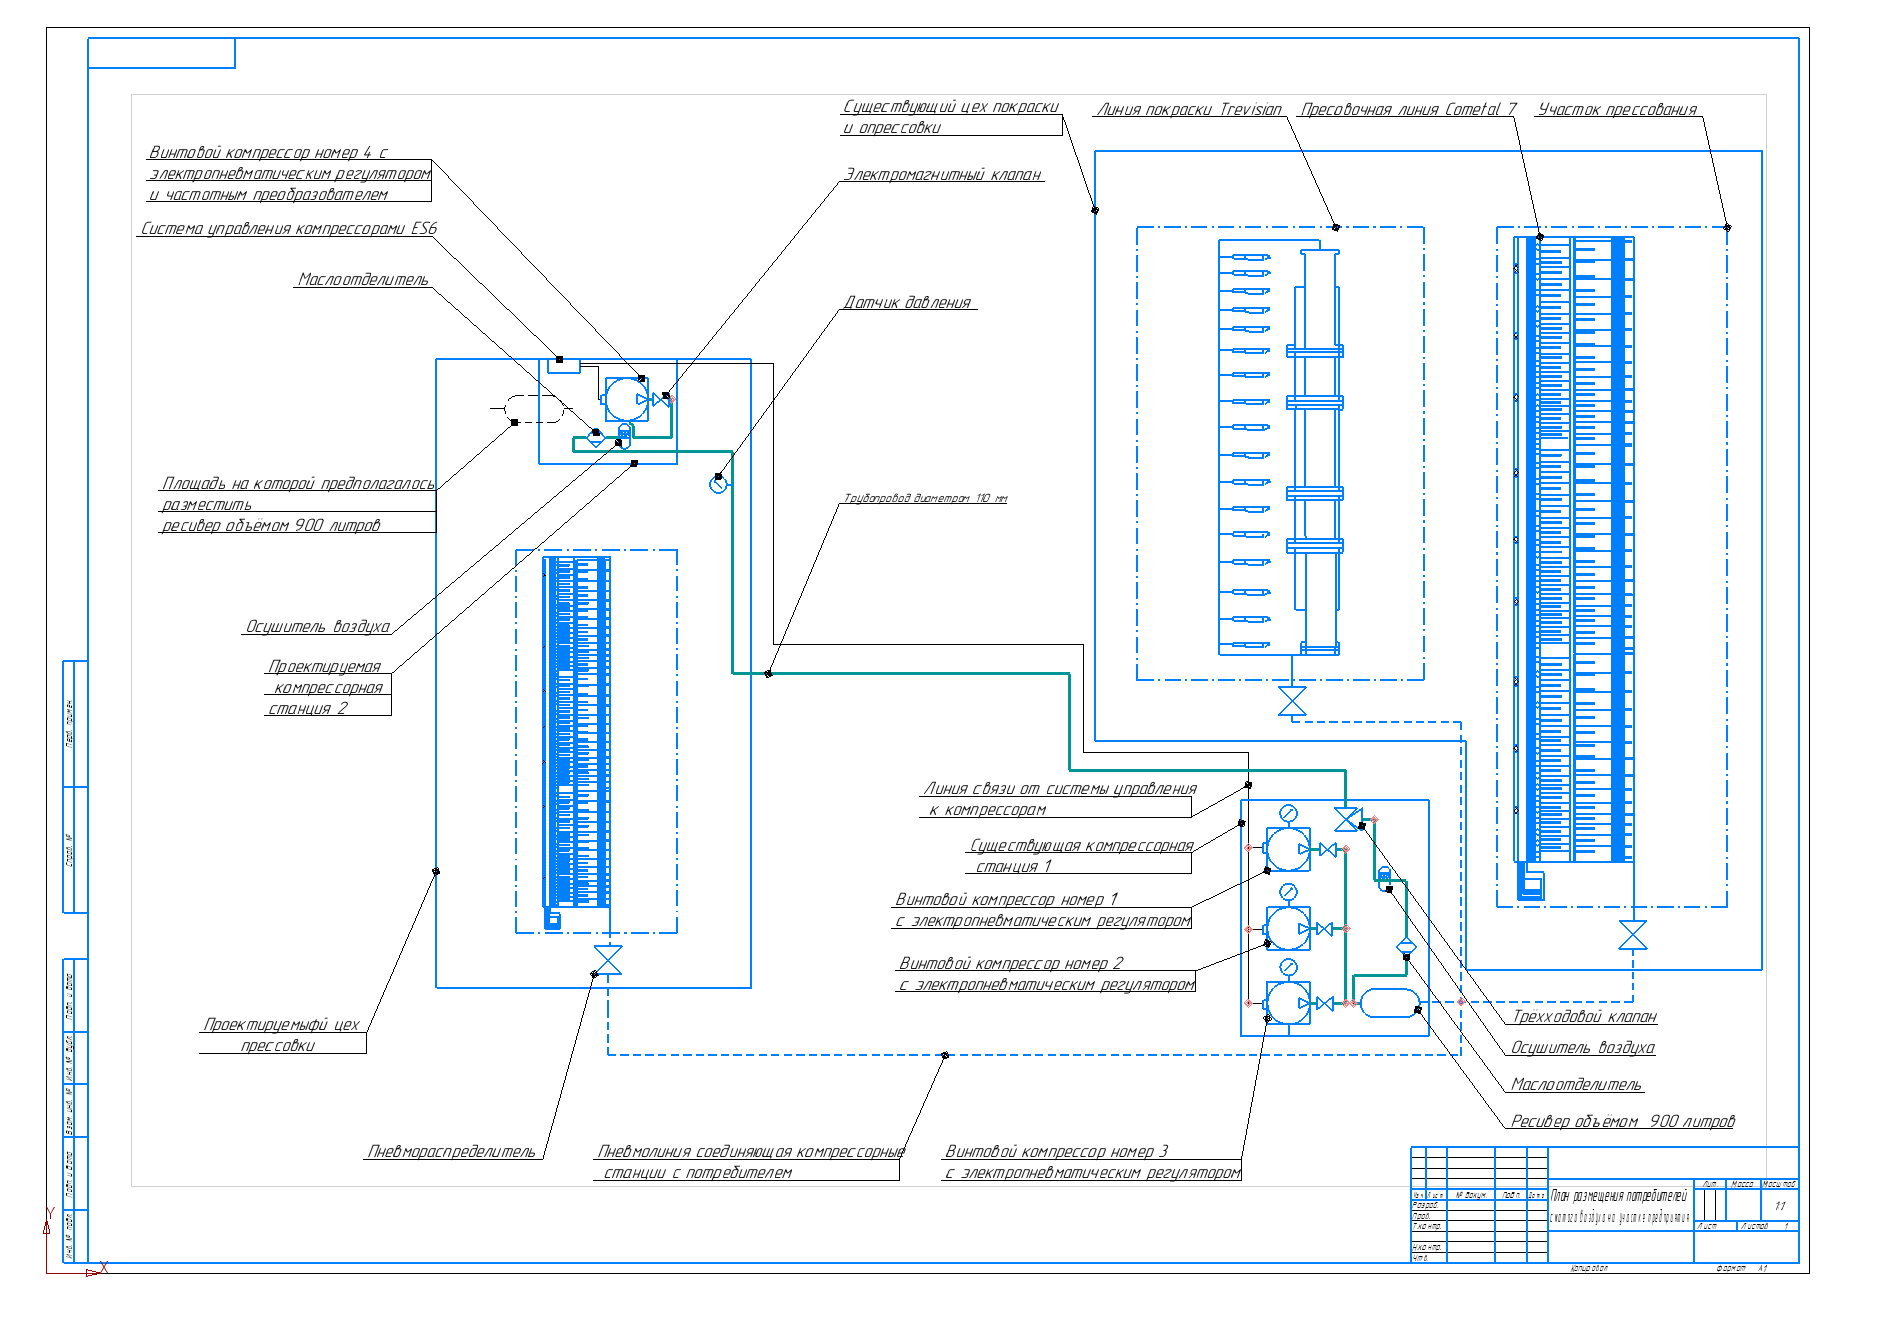Click the 'Пневмораспределитель' label text
1882x1337 pixels.
[452, 1152]
